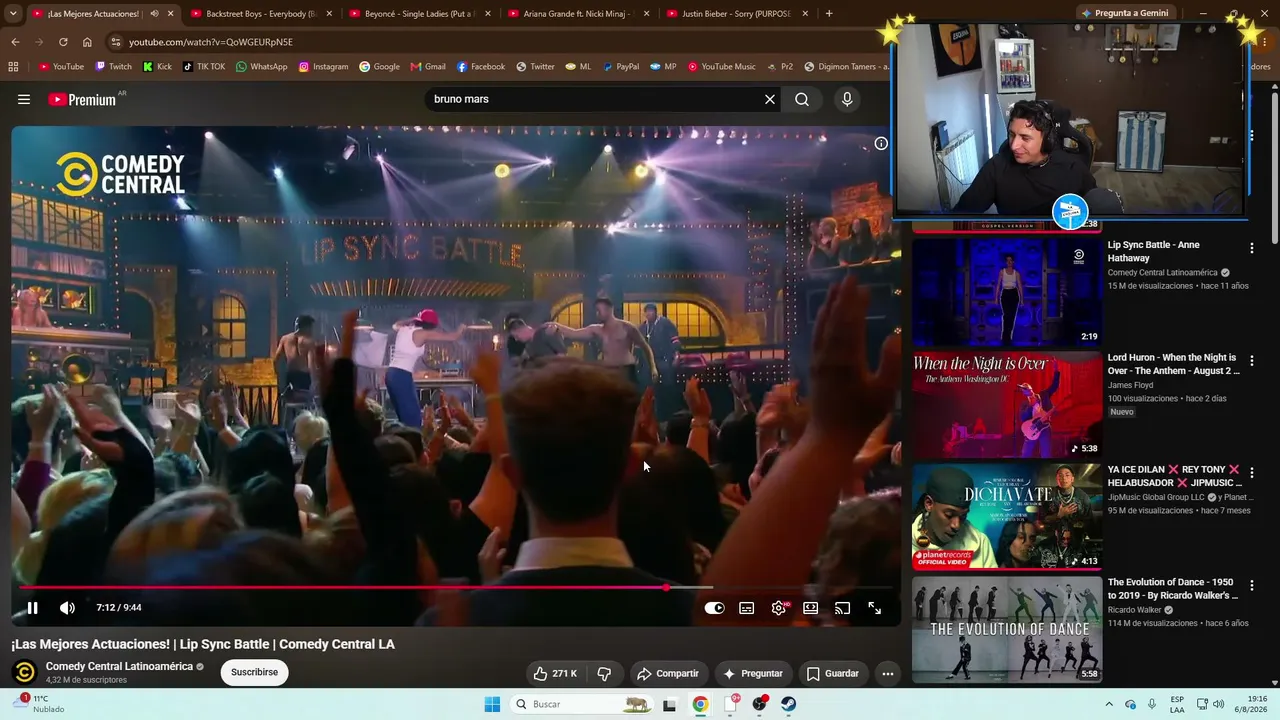Open options for Lord Huron video

[1251, 360]
